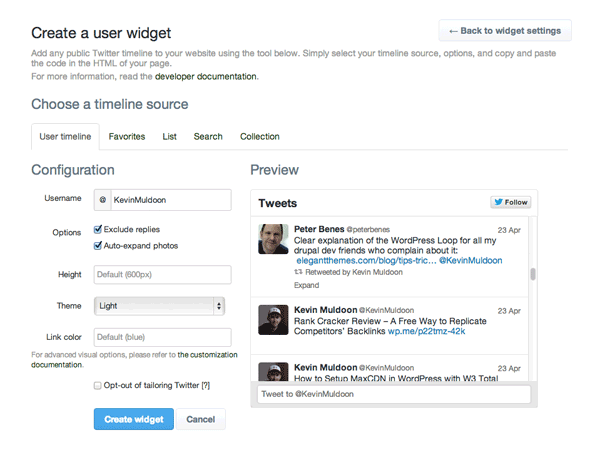600x450 pixels.
Task: Click the Twitter bird Follow button
Action: pos(510,202)
